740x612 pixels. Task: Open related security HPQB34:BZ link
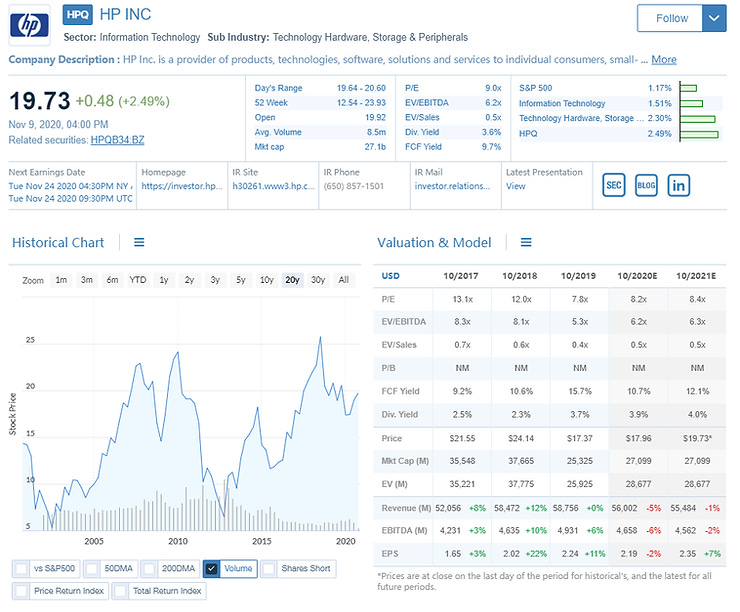click(x=118, y=140)
